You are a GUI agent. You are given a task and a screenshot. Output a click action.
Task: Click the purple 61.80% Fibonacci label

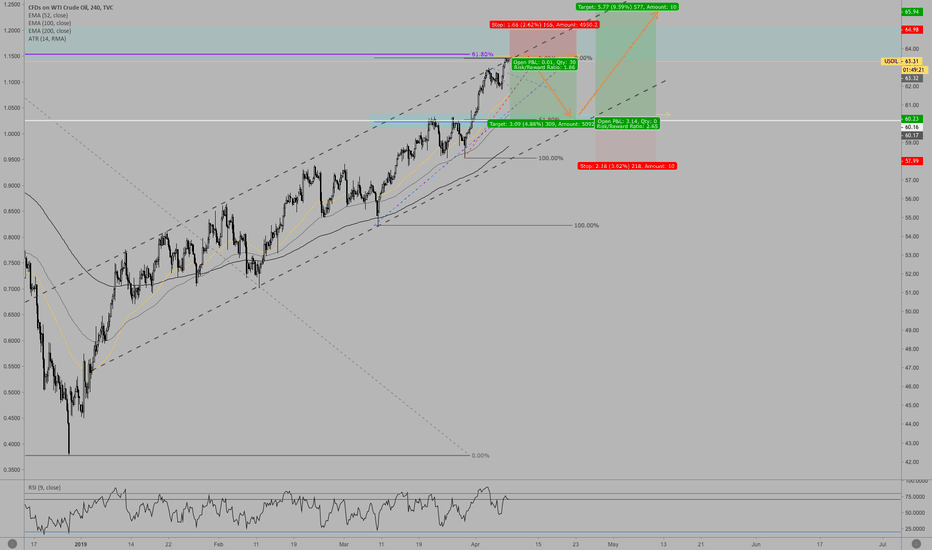482,54
